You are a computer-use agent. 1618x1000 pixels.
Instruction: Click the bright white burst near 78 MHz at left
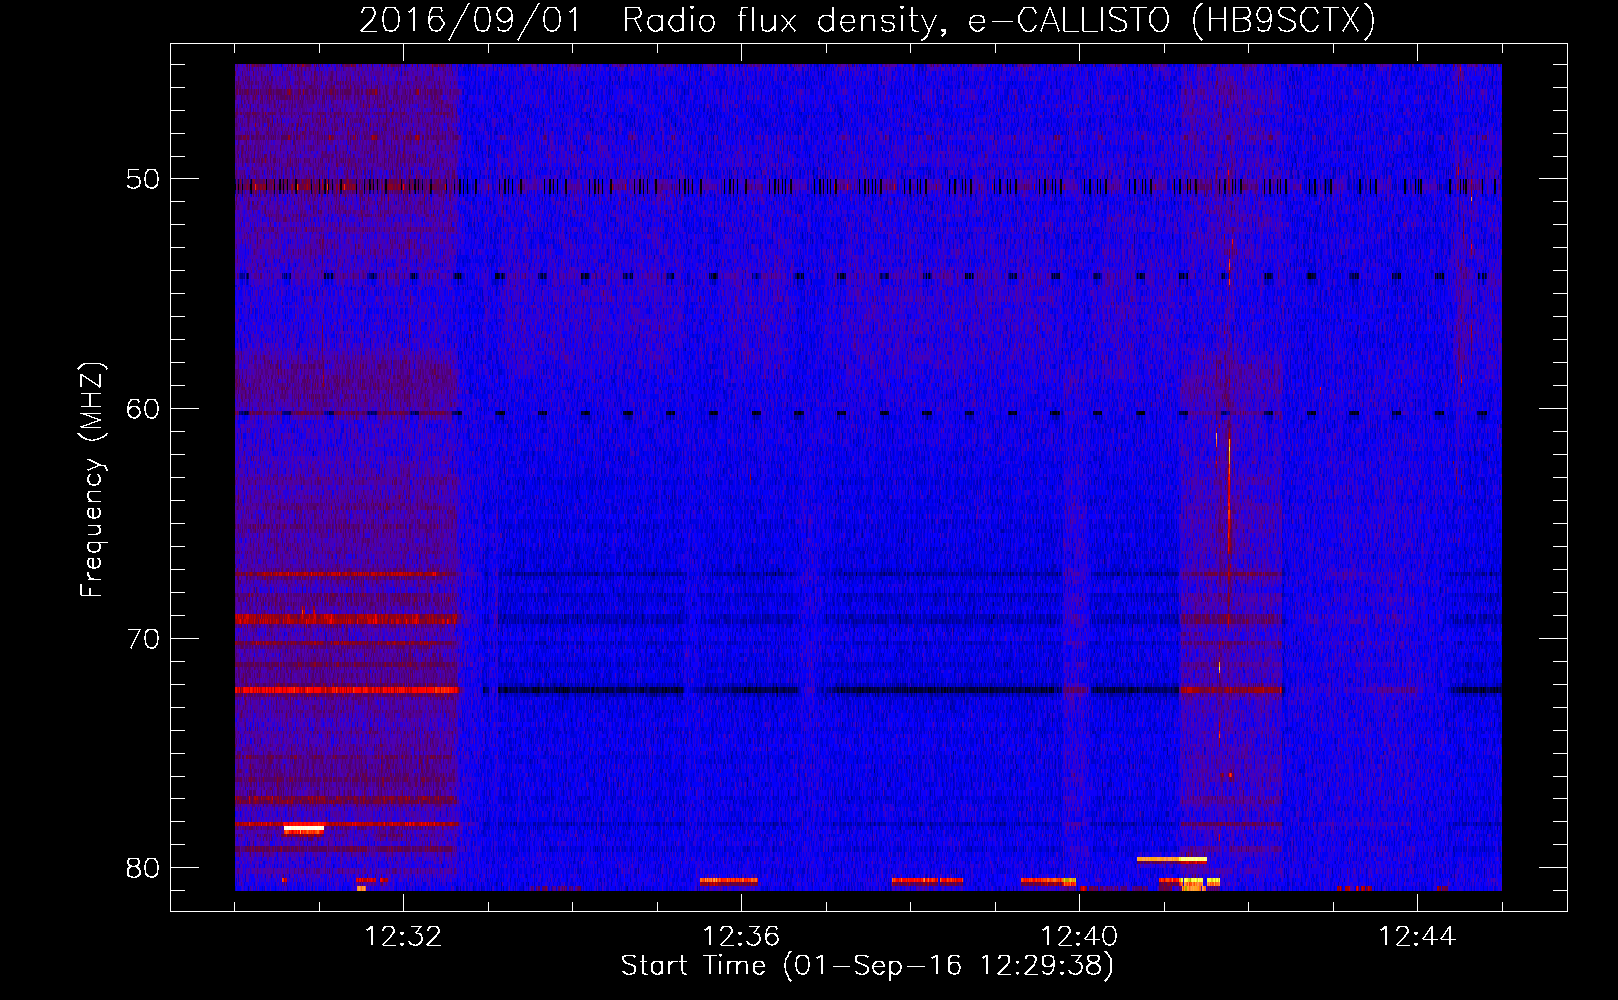[x=304, y=829]
